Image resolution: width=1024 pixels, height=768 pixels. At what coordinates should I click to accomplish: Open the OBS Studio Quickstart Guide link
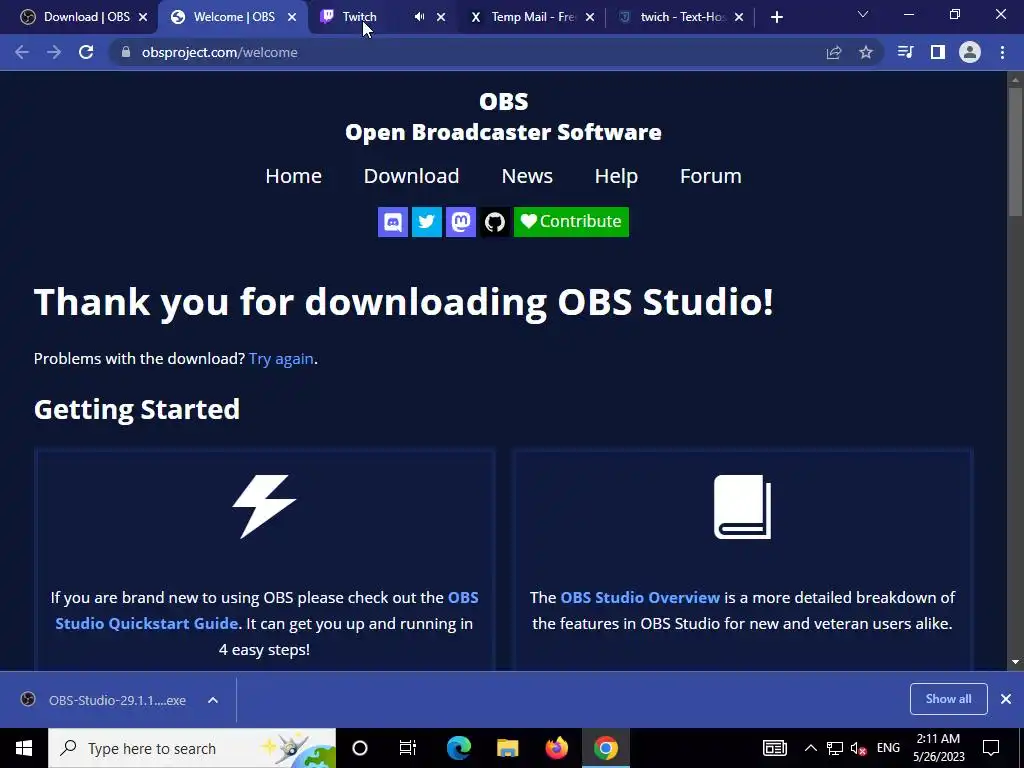coord(266,610)
